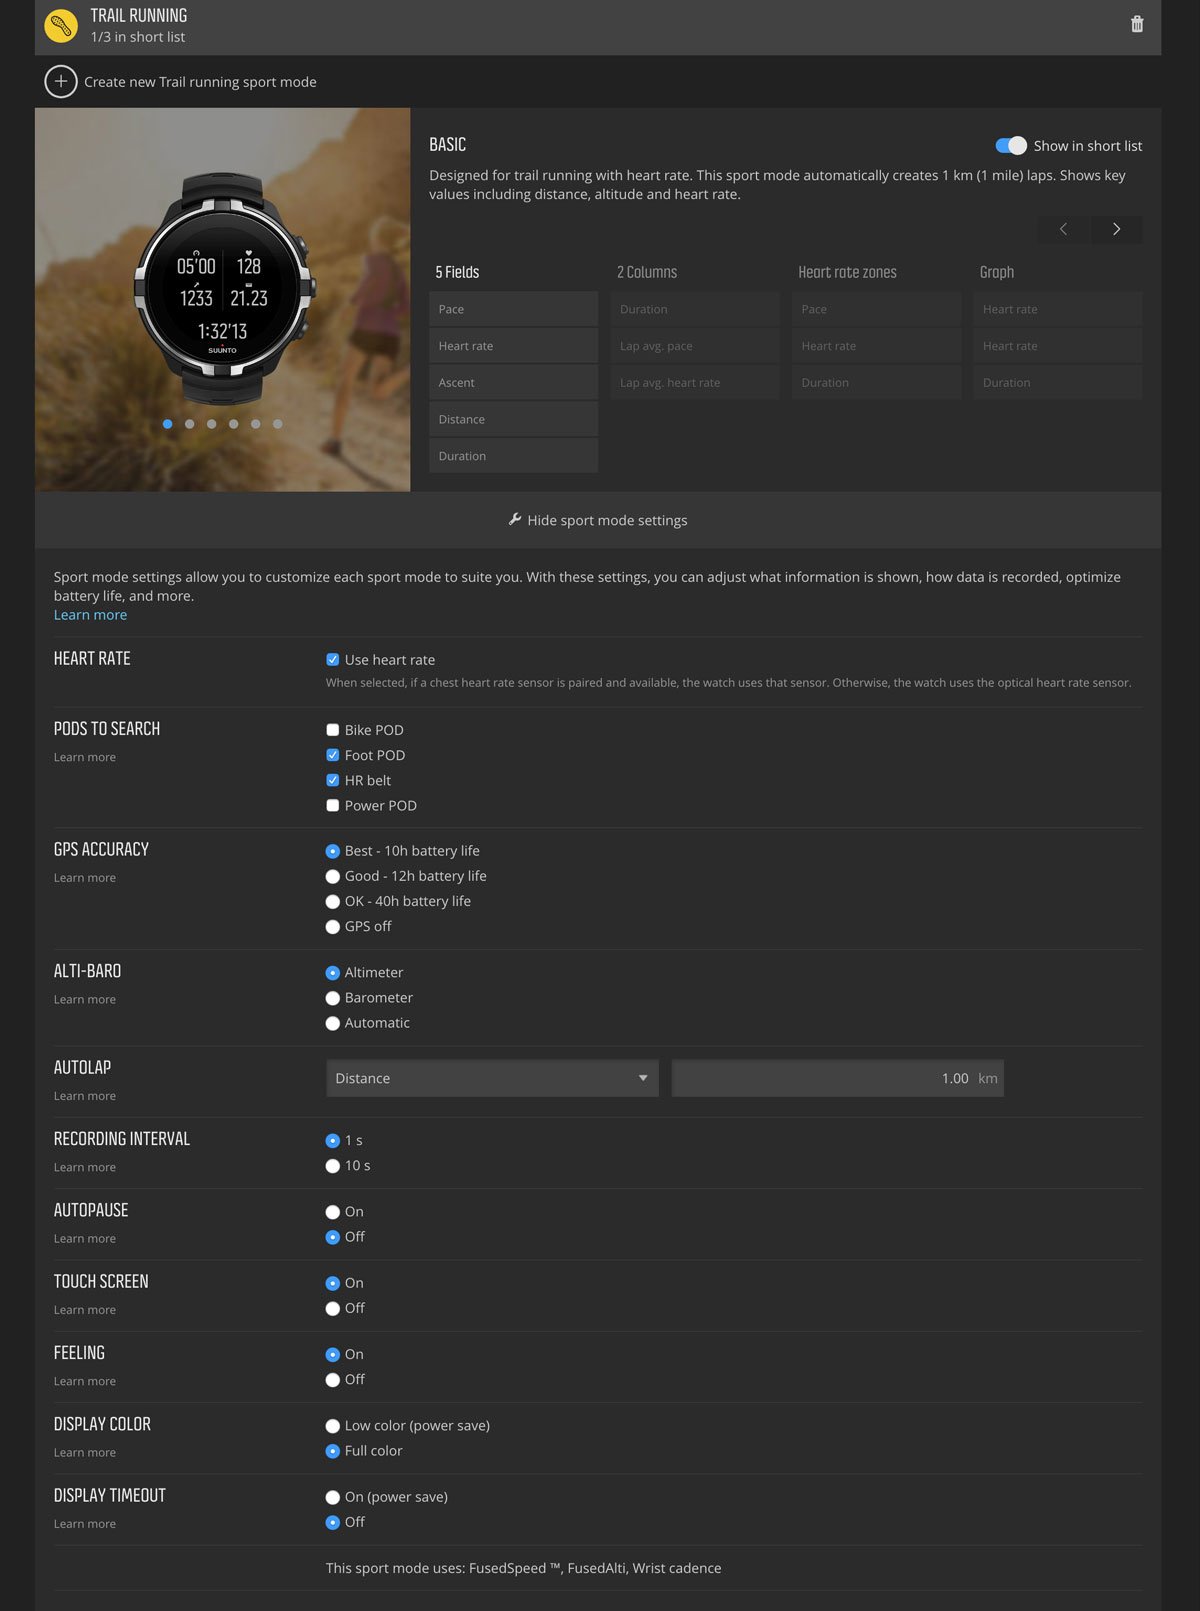This screenshot has width=1200, height=1611.
Task: Disable Foot POD search
Action: click(332, 755)
